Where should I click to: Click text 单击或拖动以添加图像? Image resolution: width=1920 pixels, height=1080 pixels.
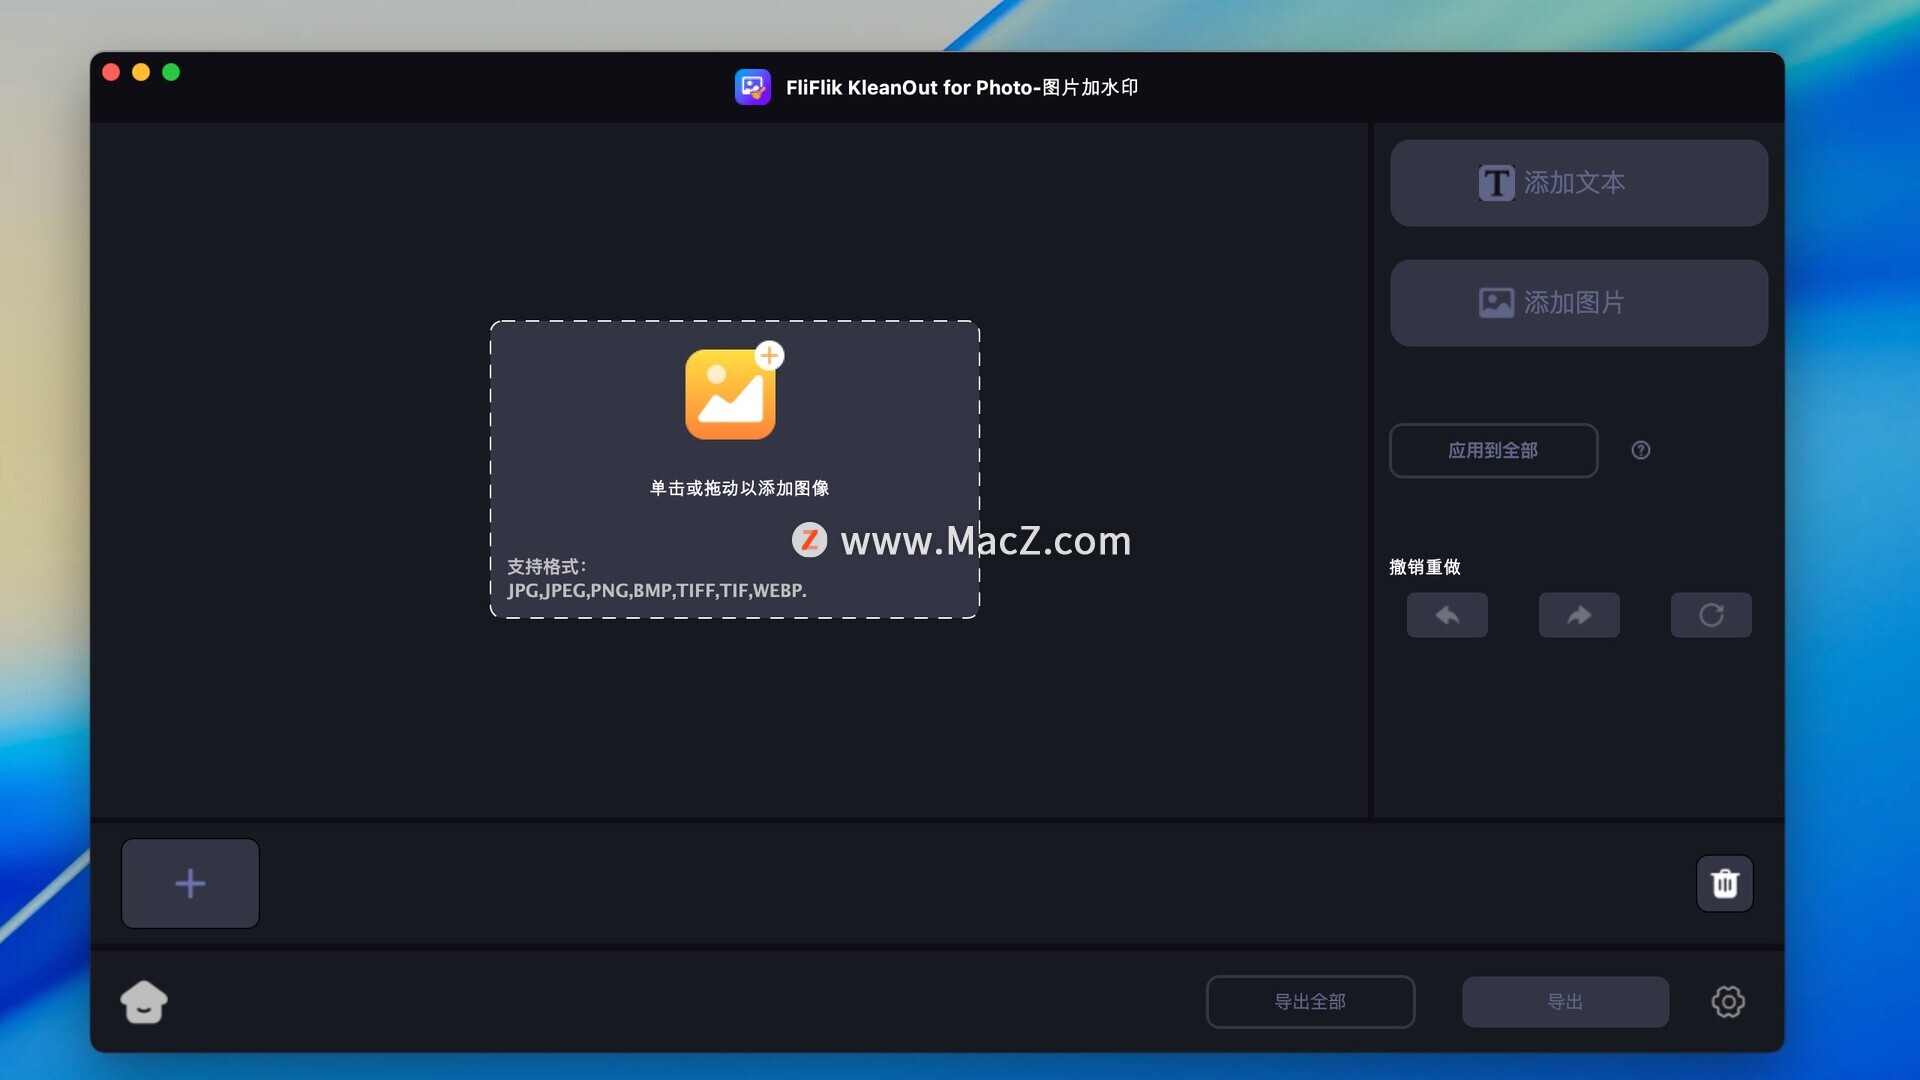point(740,488)
